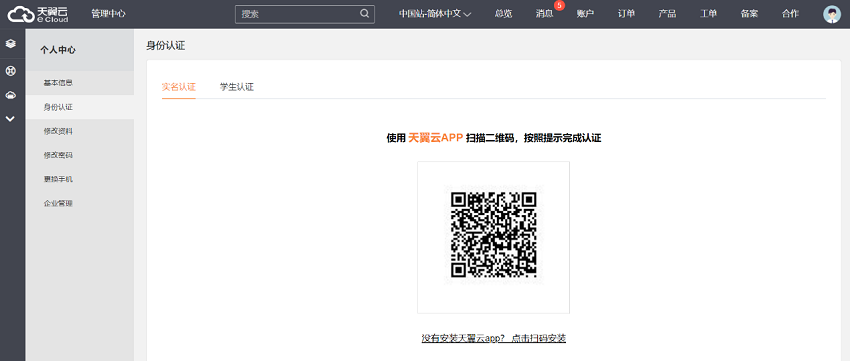The height and width of the screenshot is (361, 850).
Task: Open the 工单 menu
Action: click(x=708, y=14)
